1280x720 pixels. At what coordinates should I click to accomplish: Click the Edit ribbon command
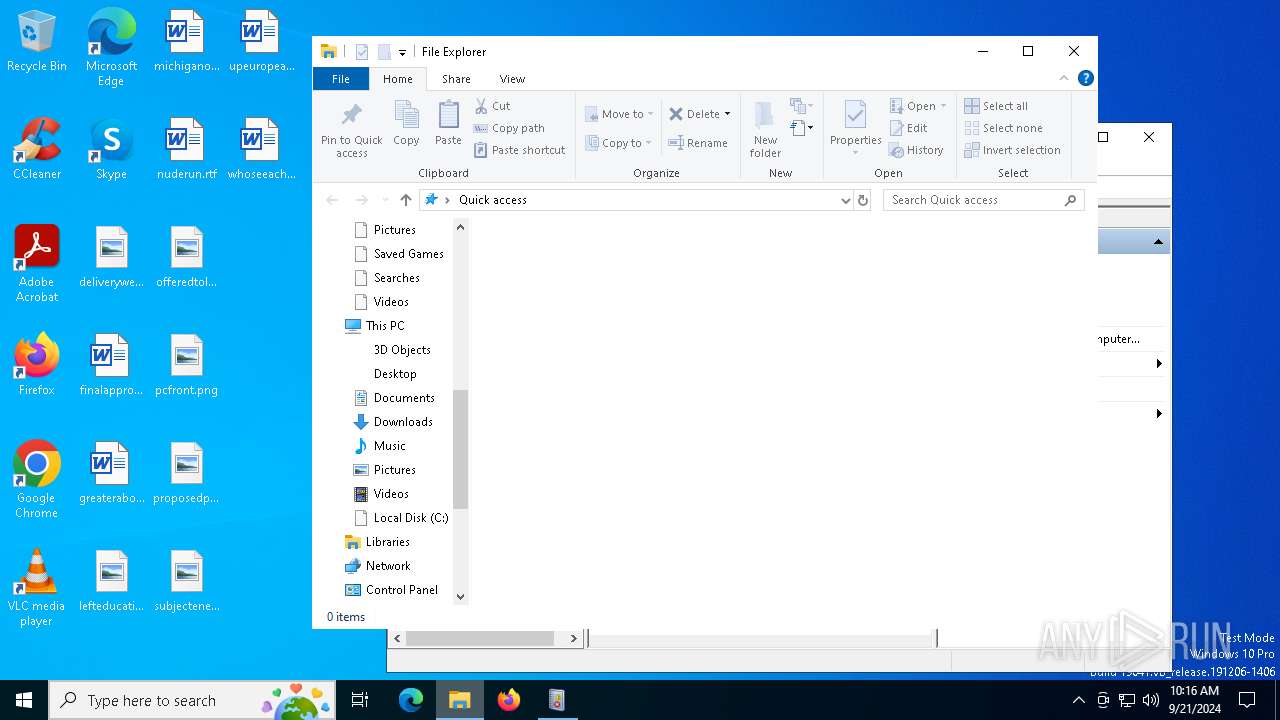908,128
